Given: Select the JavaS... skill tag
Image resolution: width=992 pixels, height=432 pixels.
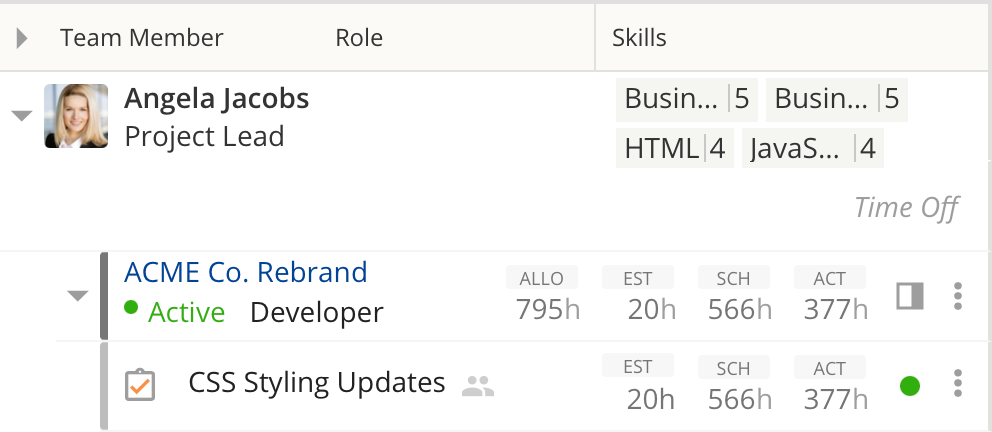Looking at the screenshot, I should click(x=812, y=149).
